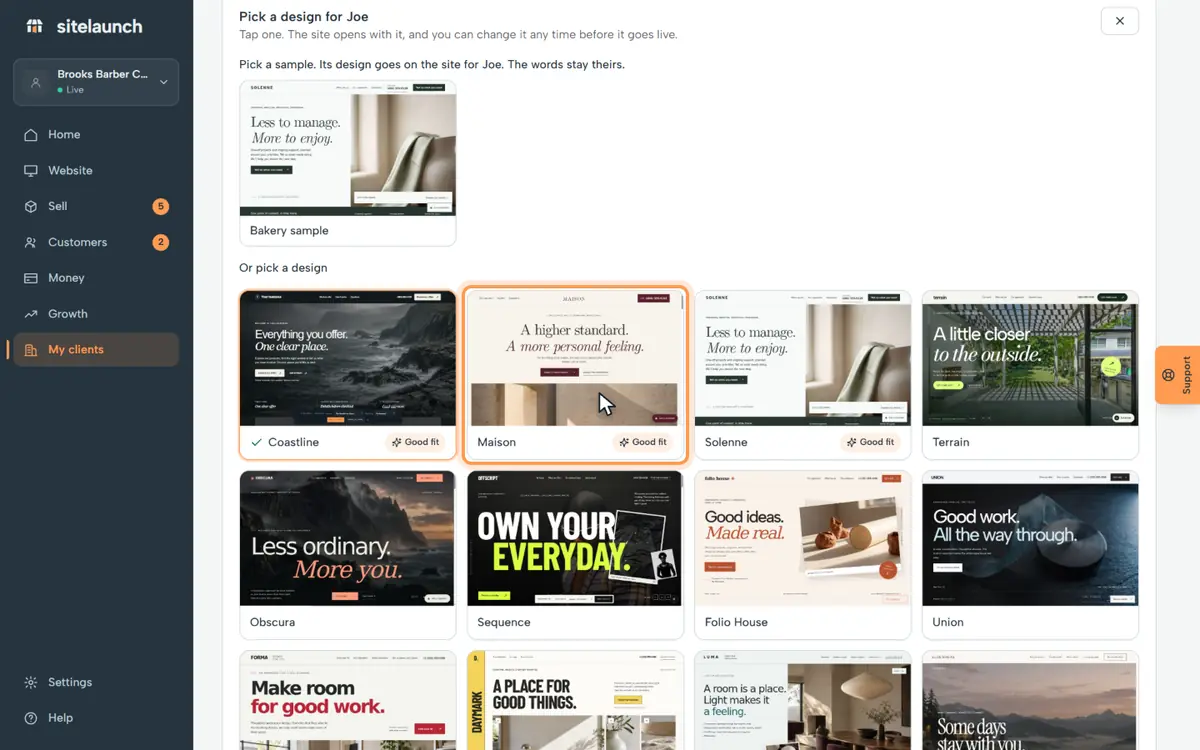Click the Pick a design for Joe heading
The image size is (1200, 750).
304,17
